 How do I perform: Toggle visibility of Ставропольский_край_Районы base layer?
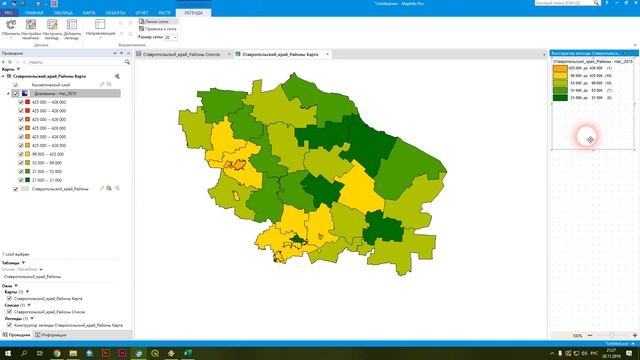click(16, 189)
